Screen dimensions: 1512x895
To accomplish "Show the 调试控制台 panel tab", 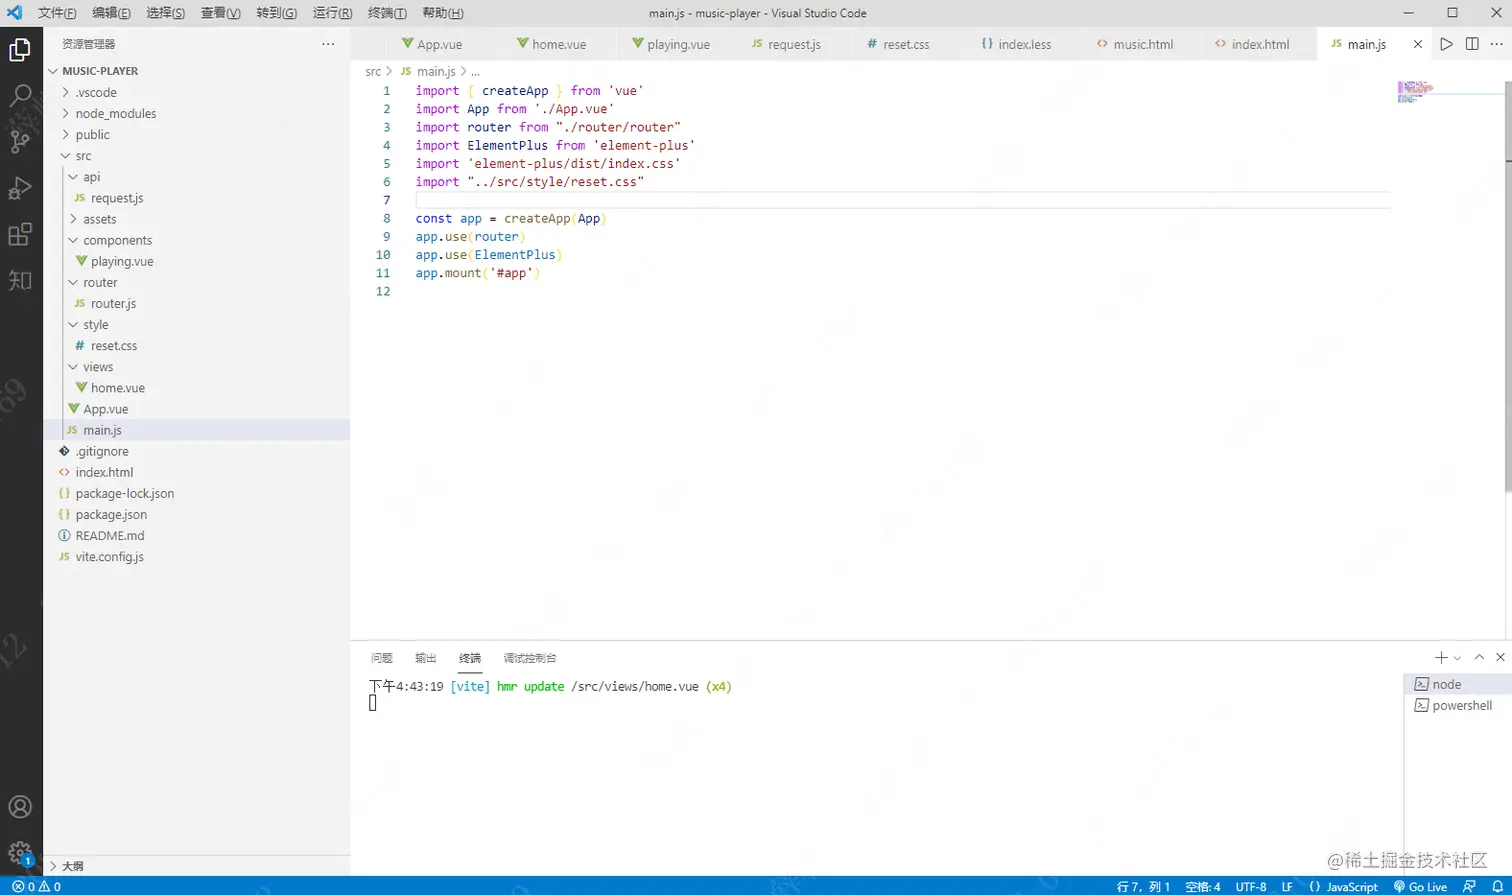I will coord(530,658).
